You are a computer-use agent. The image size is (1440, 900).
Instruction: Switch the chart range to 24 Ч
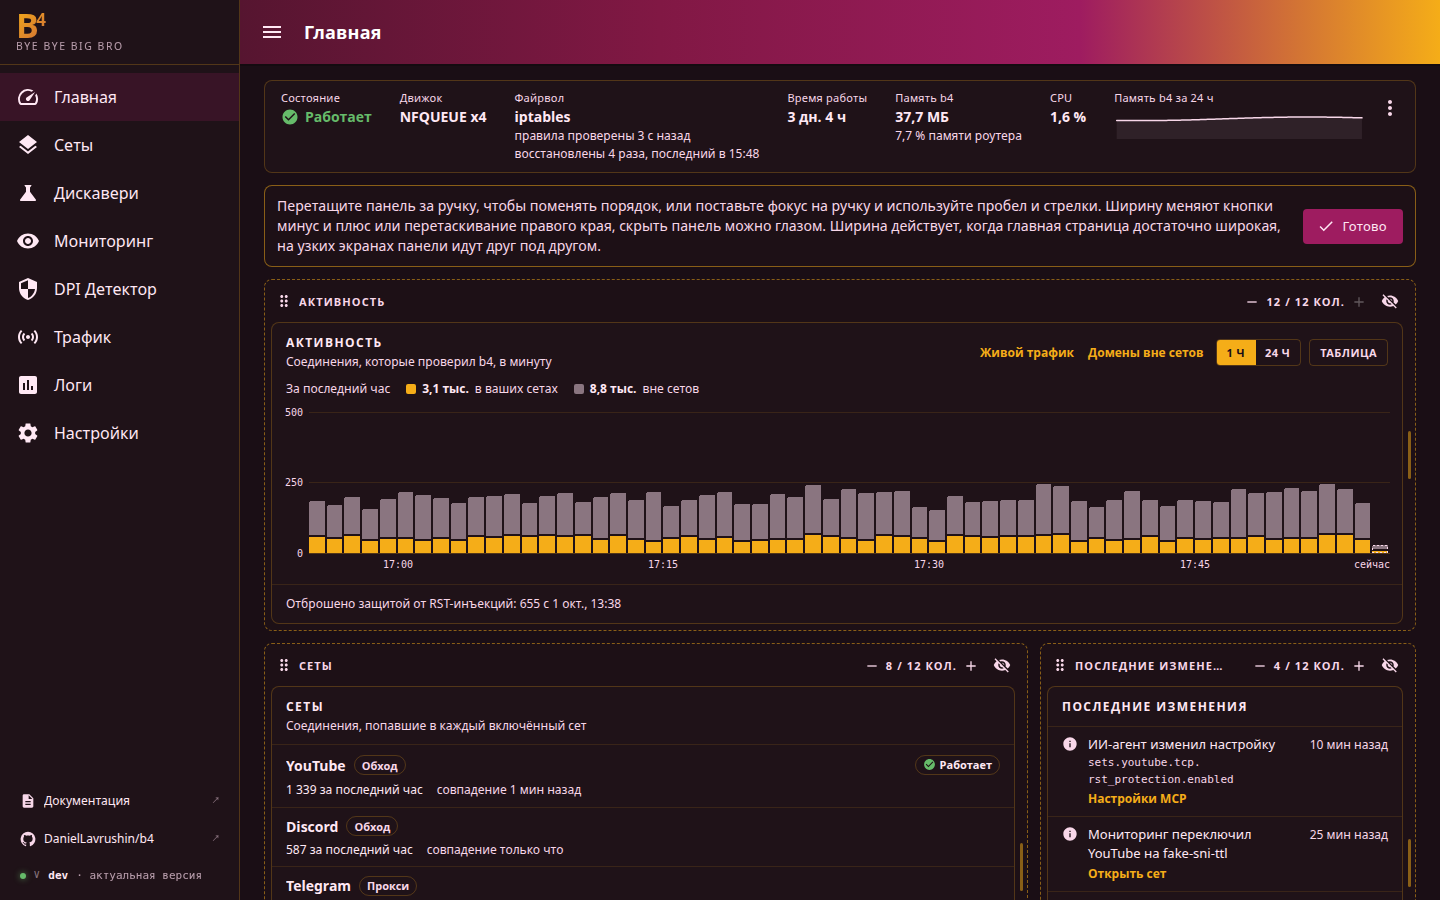click(1277, 353)
